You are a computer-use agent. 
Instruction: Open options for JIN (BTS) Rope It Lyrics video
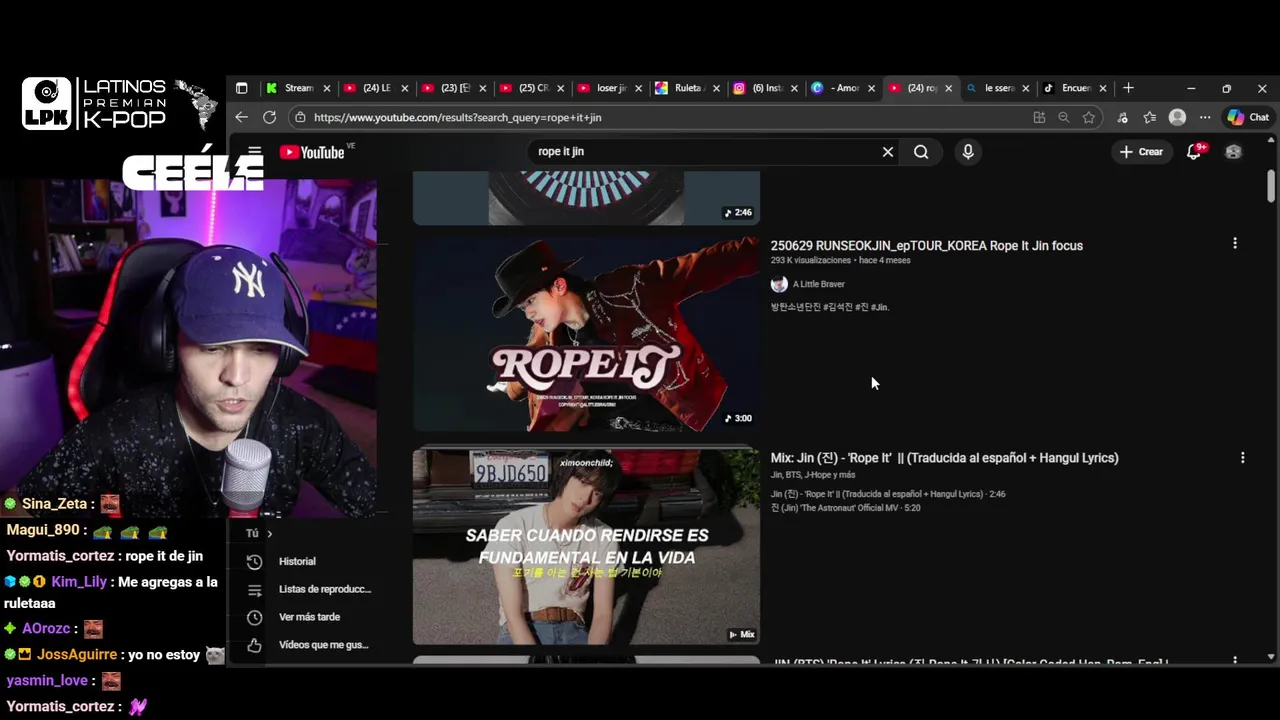(x=1235, y=661)
